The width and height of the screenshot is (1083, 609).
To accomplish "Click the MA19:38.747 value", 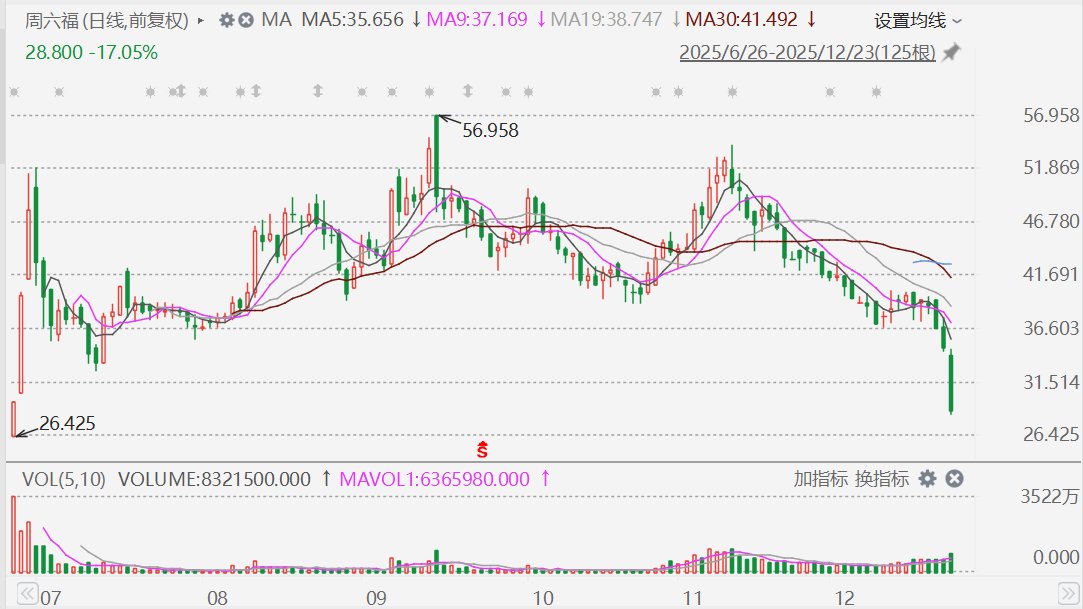I will (606, 19).
